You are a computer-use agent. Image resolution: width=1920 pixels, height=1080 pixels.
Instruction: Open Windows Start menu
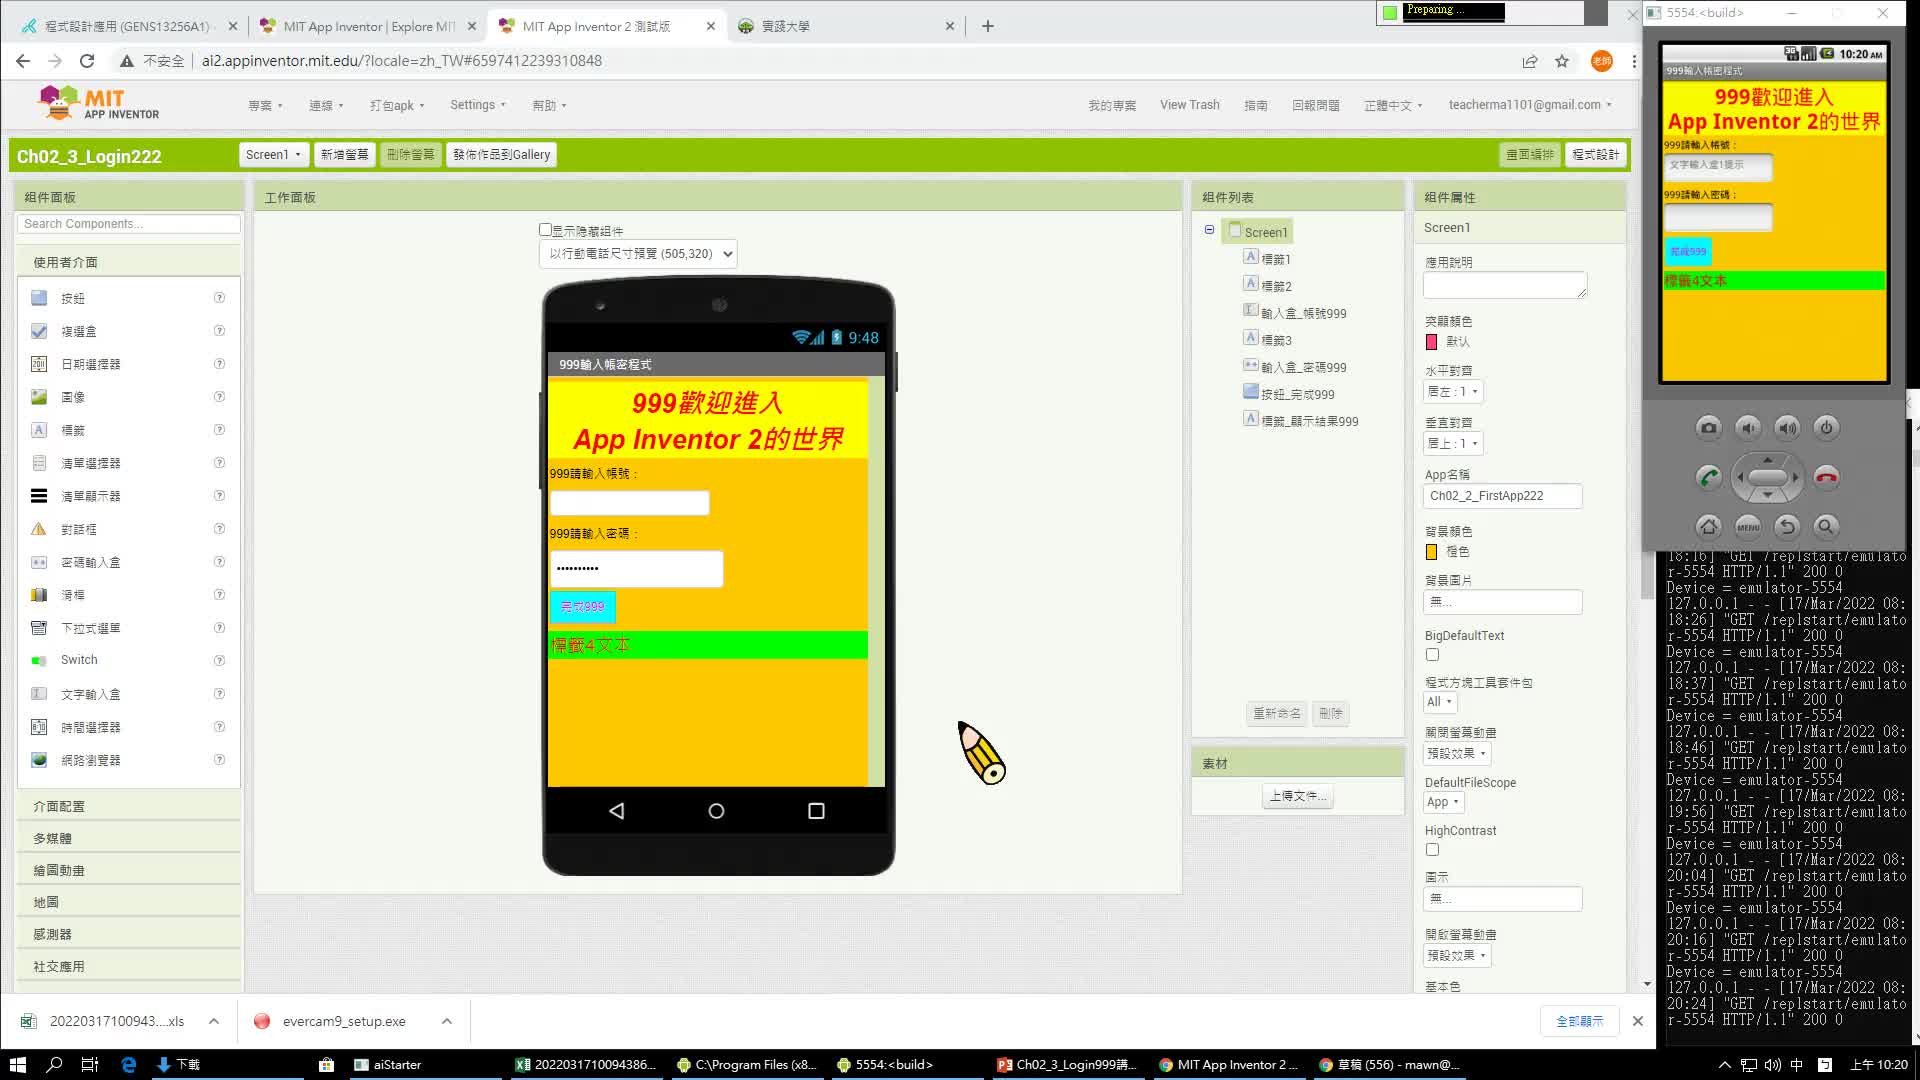pos(17,1065)
